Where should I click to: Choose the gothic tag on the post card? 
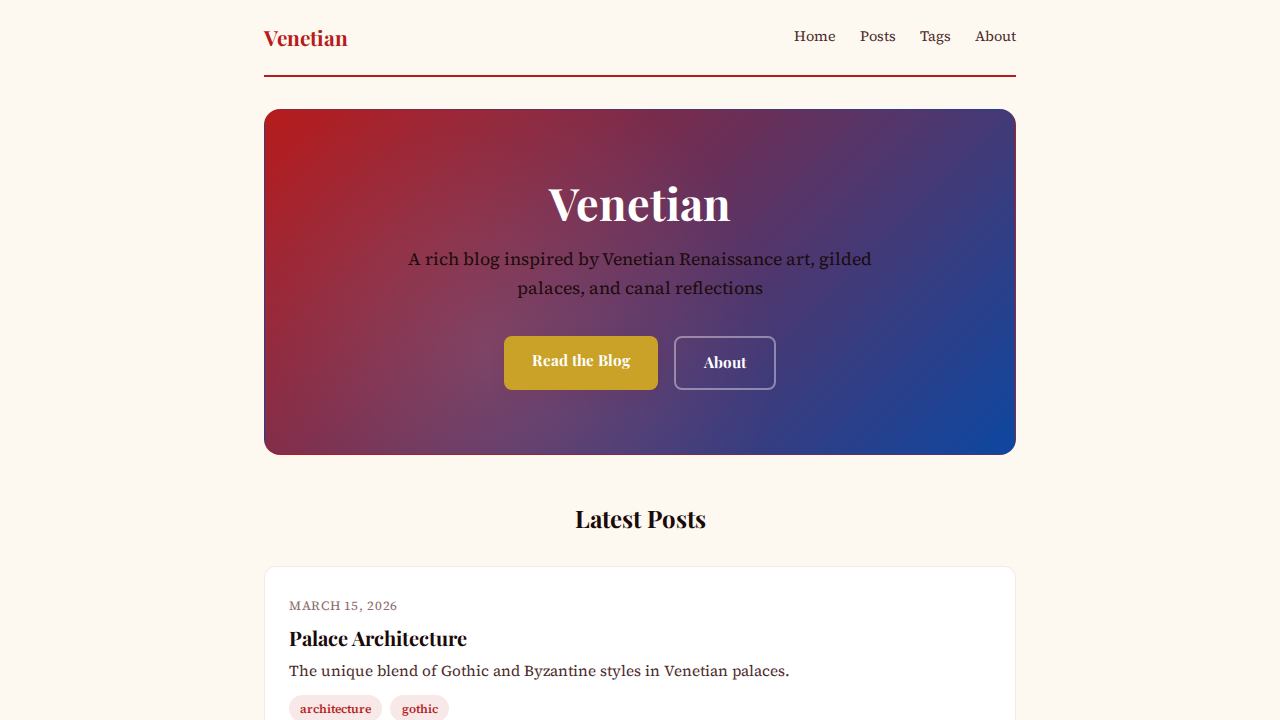tap(419, 707)
